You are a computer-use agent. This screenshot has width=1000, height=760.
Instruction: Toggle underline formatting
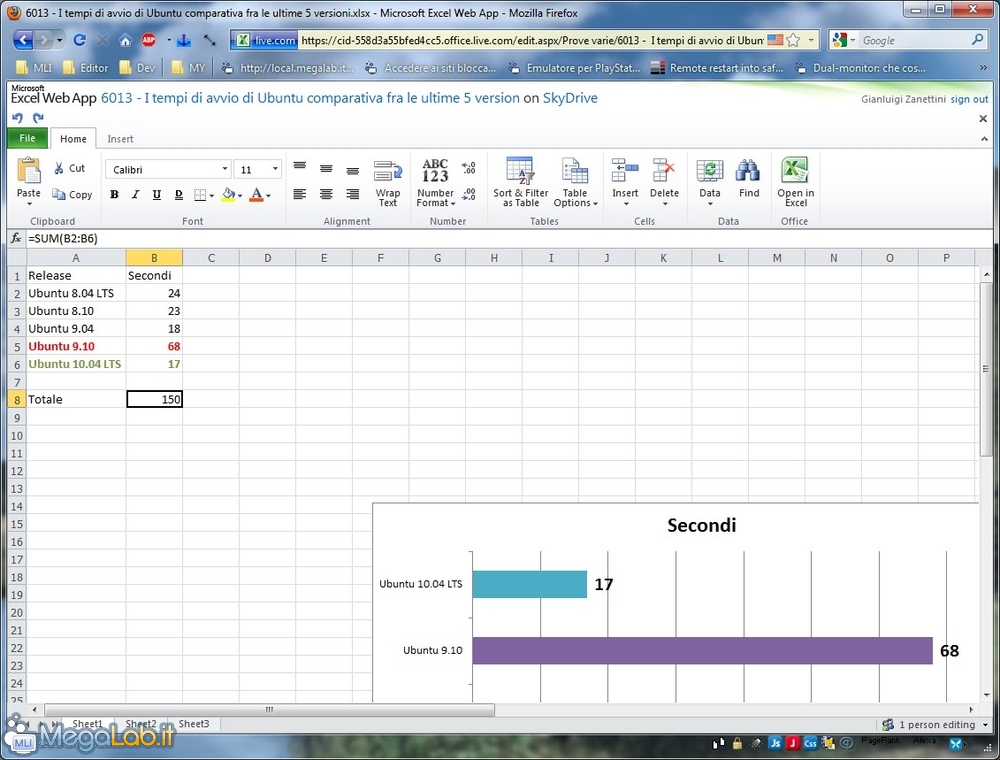point(156,194)
